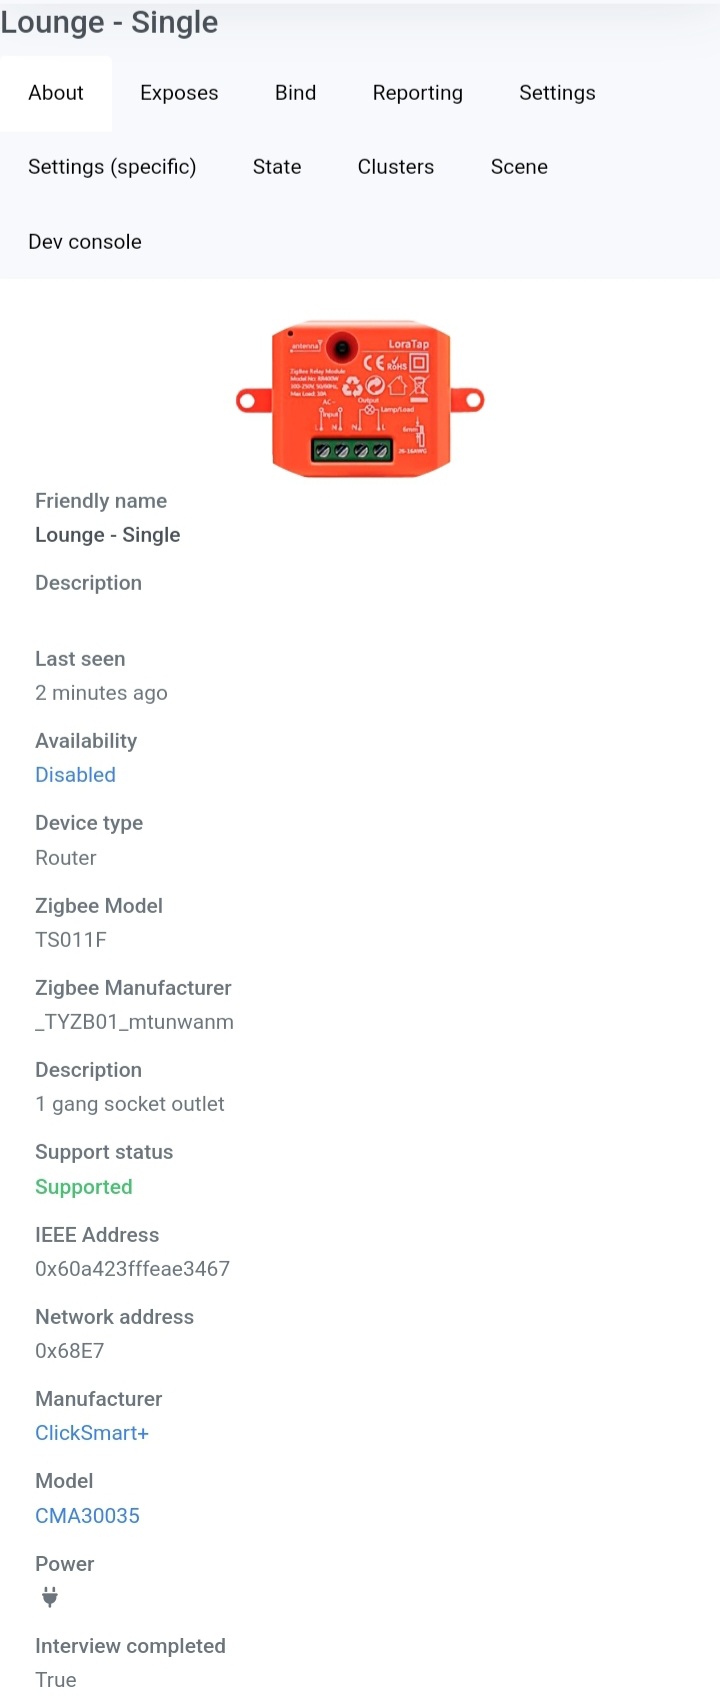Viewport: 720px width, 1706px height.
Task: Click the IEEE Address value
Action: click(132, 1268)
